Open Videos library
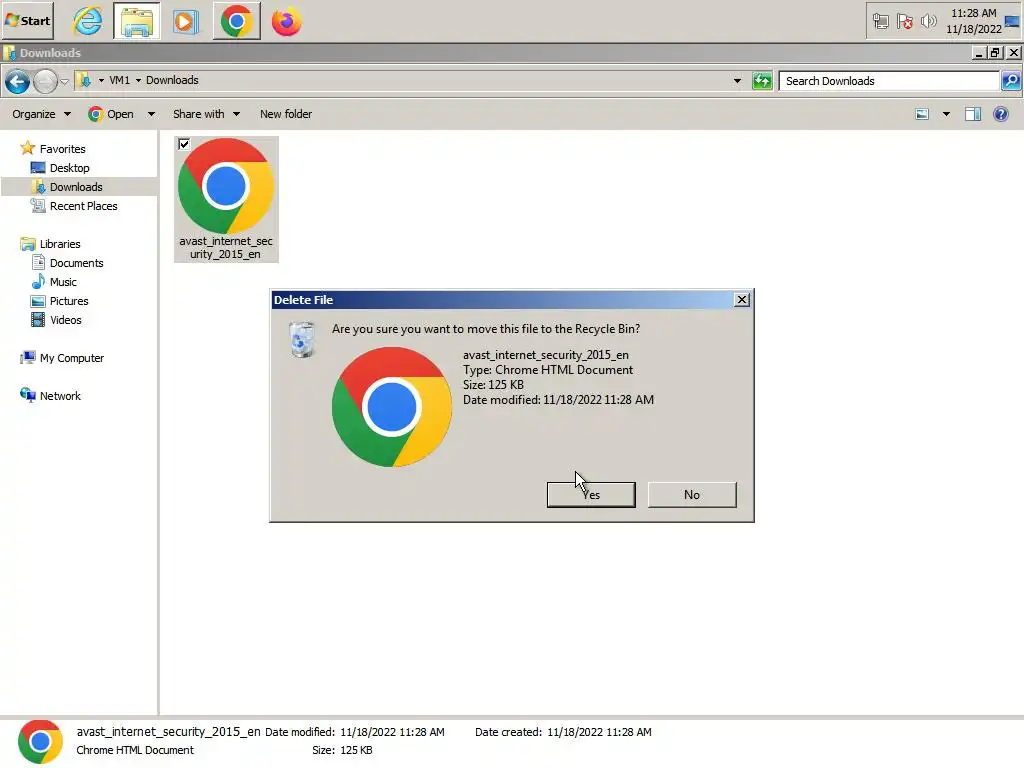This screenshot has height=768, width=1024. pos(65,319)
